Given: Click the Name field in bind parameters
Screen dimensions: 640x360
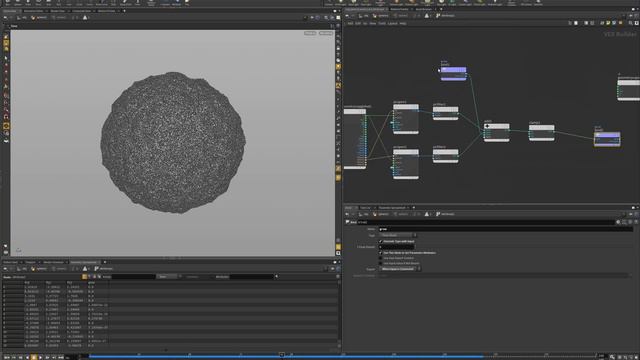Looking at the screenshot, I should pos(506,229).
